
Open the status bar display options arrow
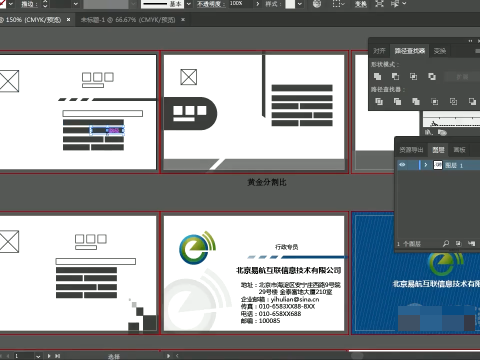(168, 356)
